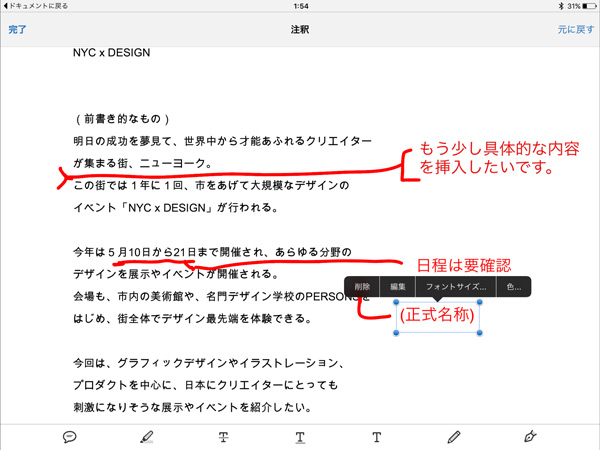Open the フォントサイズ... option
This screenshot has width=600, height=450.
click(456, 287)
